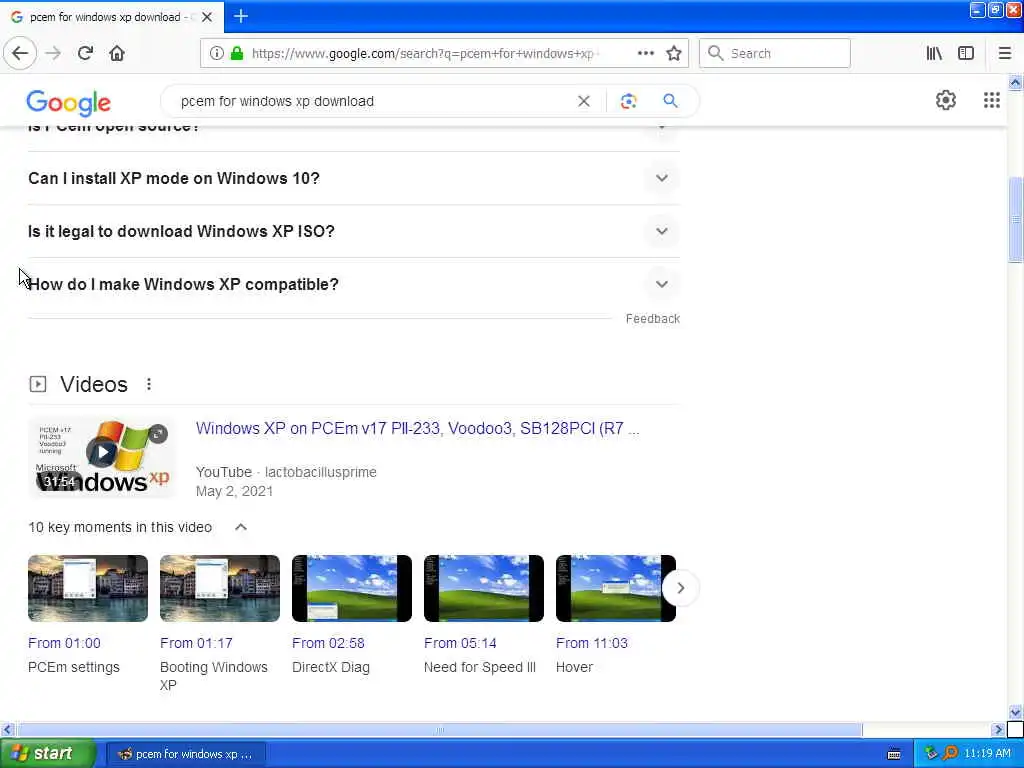This screenshot has height=768, width=1024.
Task: Click the Google search magnifier button
Action: tap(670, 101)
